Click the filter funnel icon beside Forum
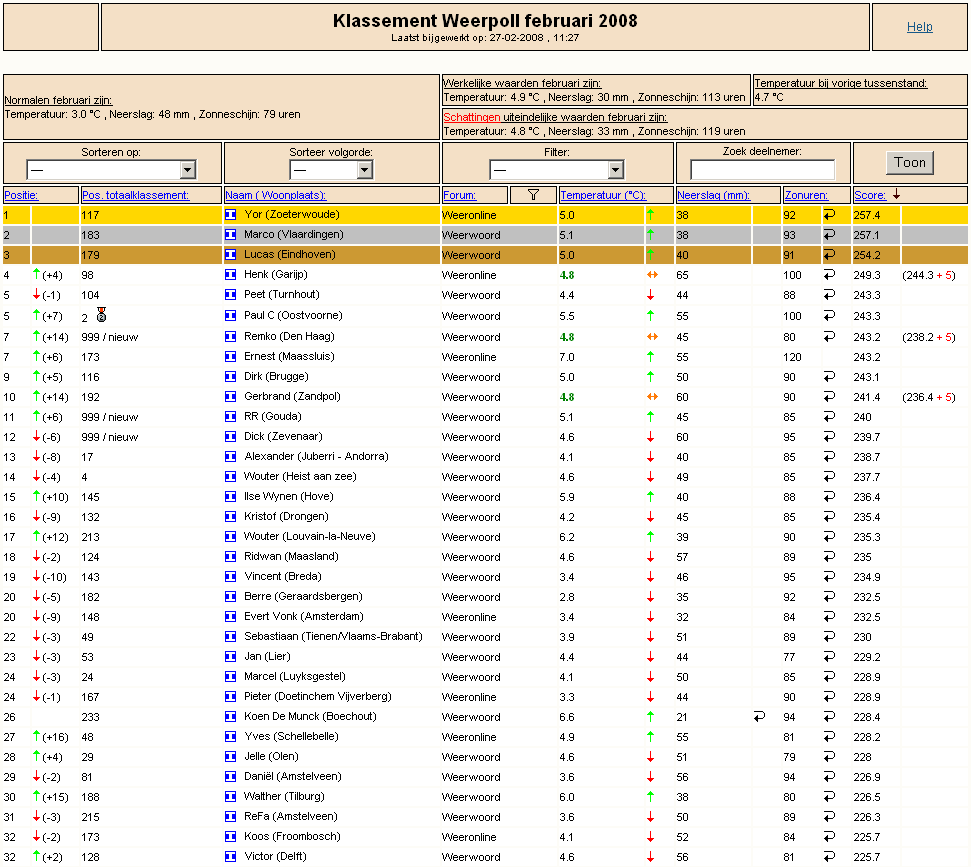This screenshot has width=971, height=867. click(x=533, y=195)
